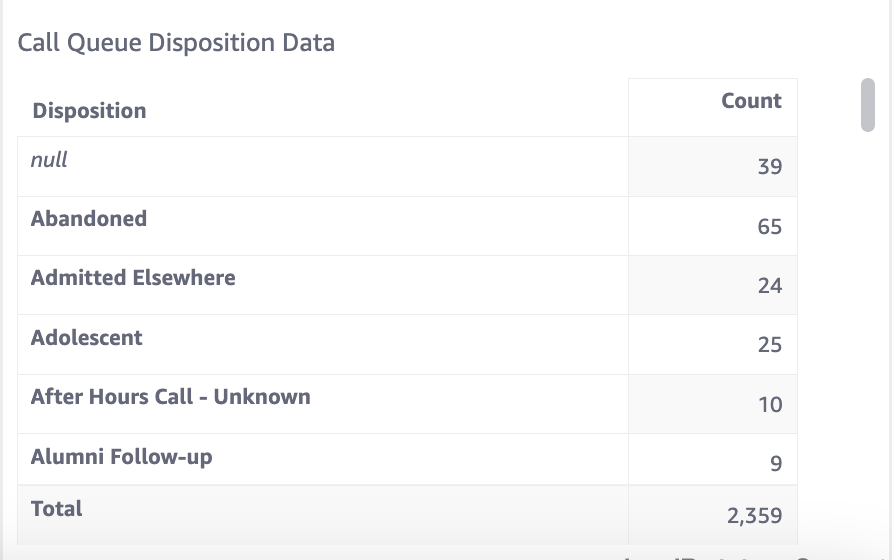
Task: Click count 24 for Admitted Elsewhere
Action: click(769, 286)
